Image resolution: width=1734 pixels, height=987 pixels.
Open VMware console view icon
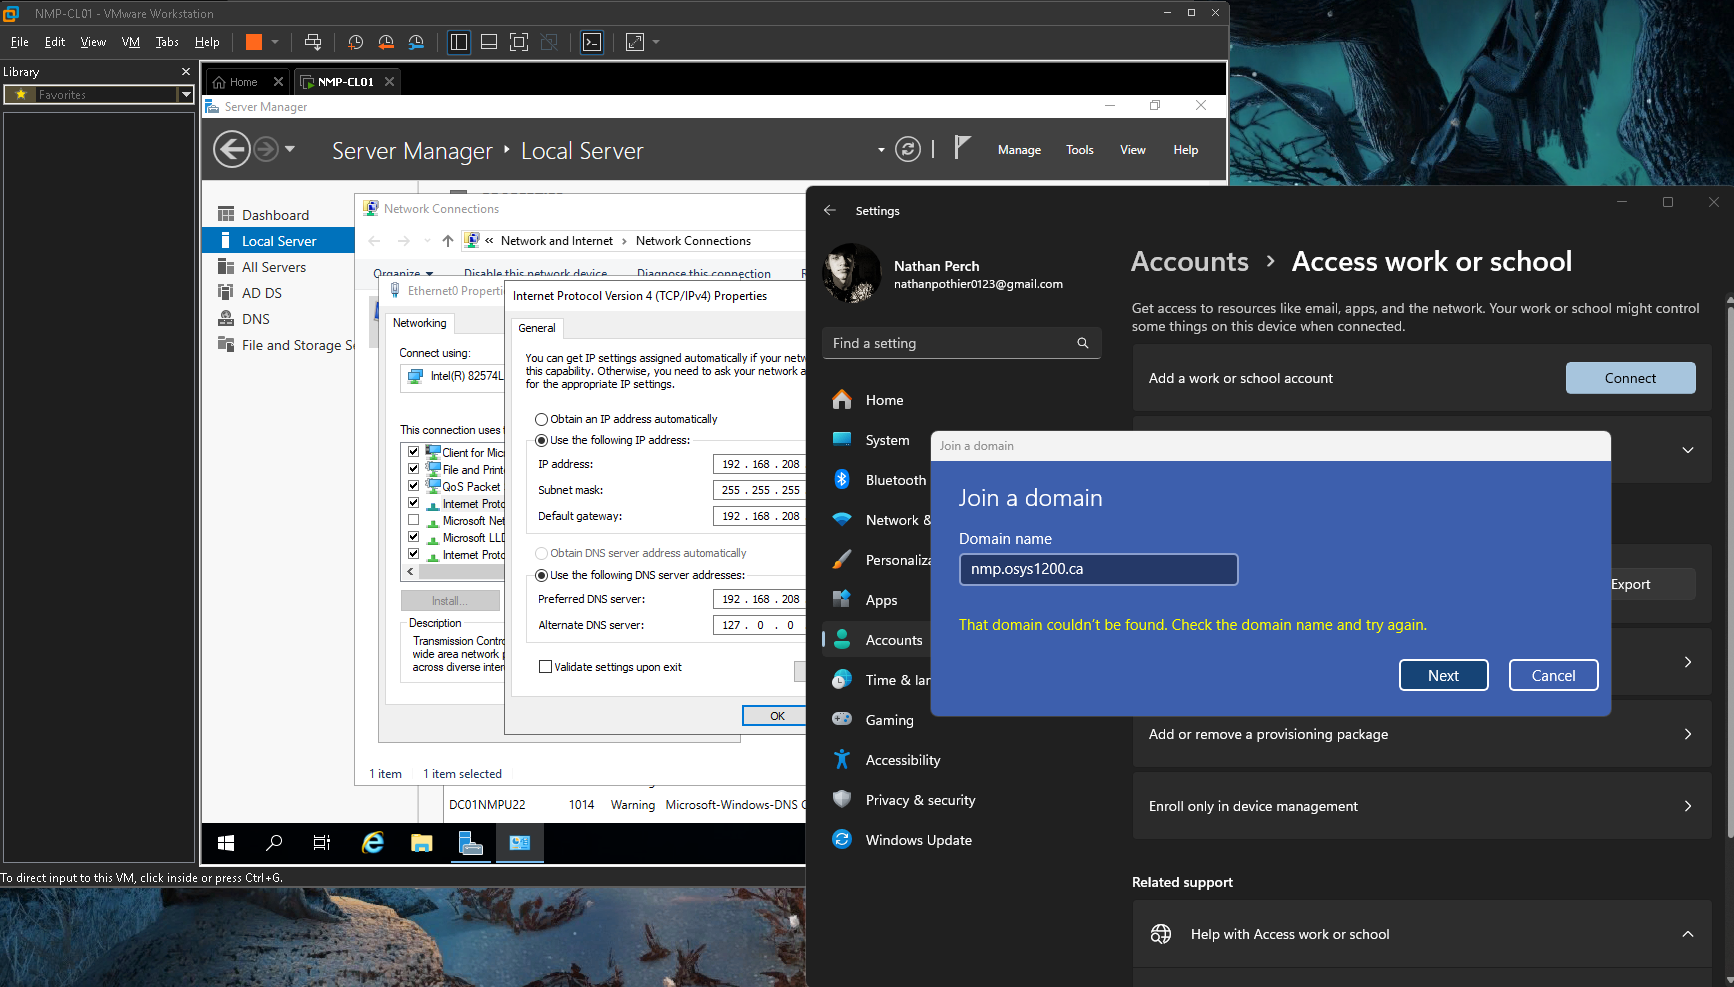click(x=592, y=42)
